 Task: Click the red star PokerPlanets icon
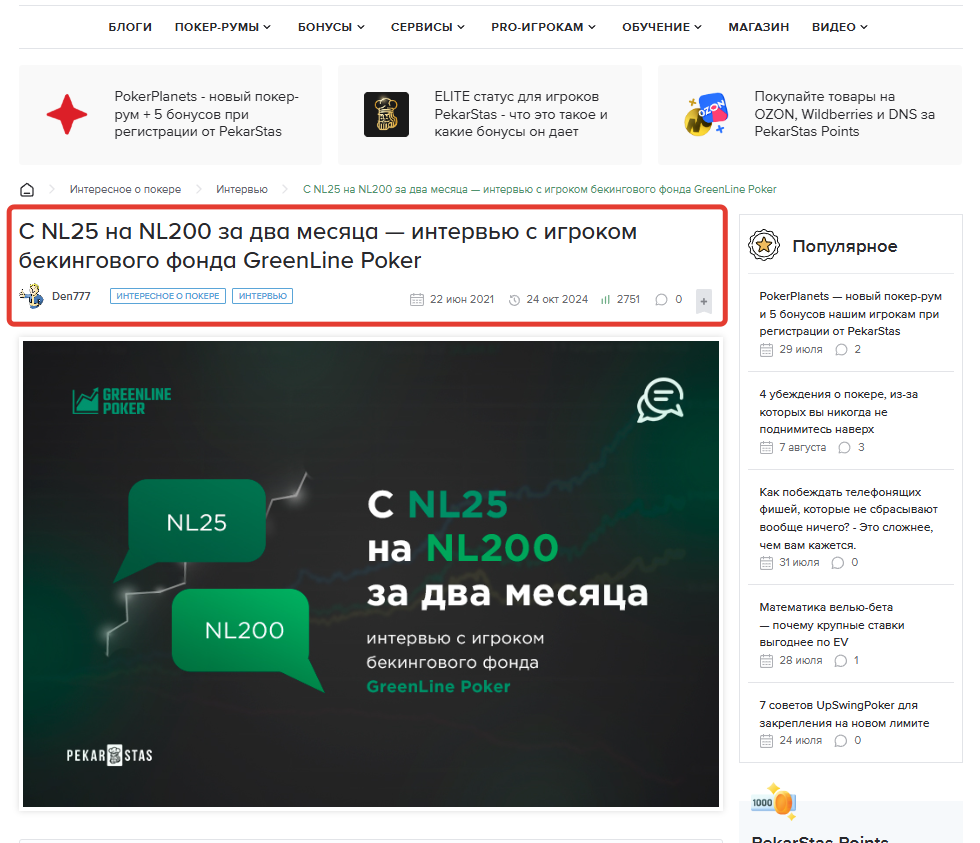point(67,114)
